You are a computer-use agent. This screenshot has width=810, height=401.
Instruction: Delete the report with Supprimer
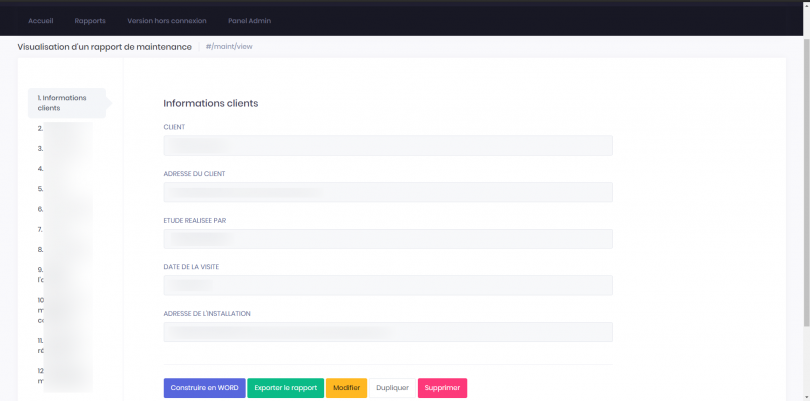click(x=442, y=388)
